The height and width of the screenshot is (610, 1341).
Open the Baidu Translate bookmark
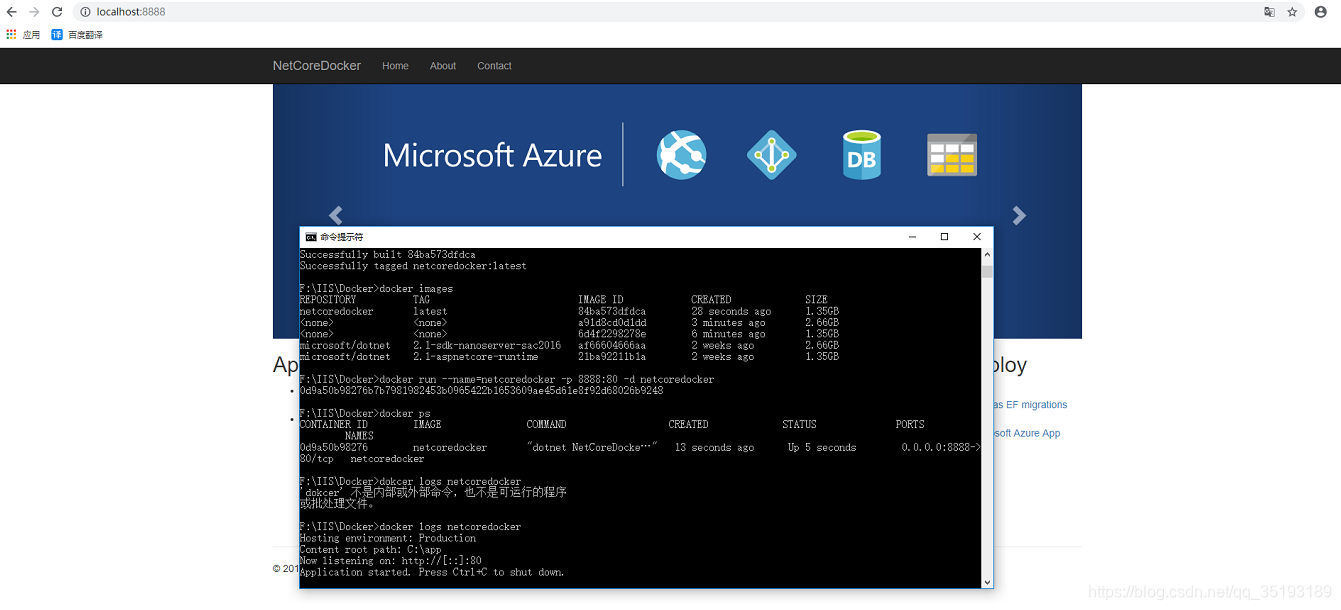[x=77, y=35]
